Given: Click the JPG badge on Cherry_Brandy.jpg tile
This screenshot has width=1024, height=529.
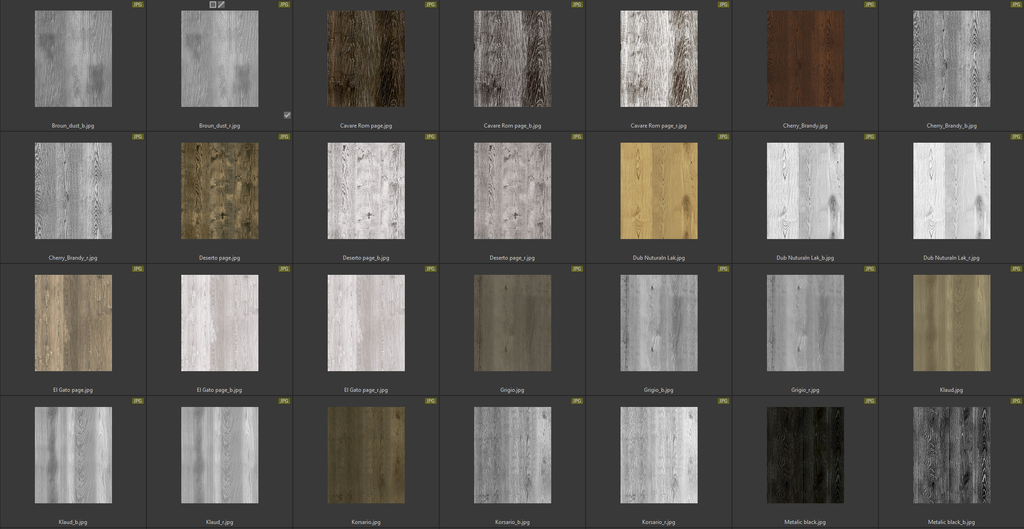Looking at the screenshot, I should tap(869, 5).
